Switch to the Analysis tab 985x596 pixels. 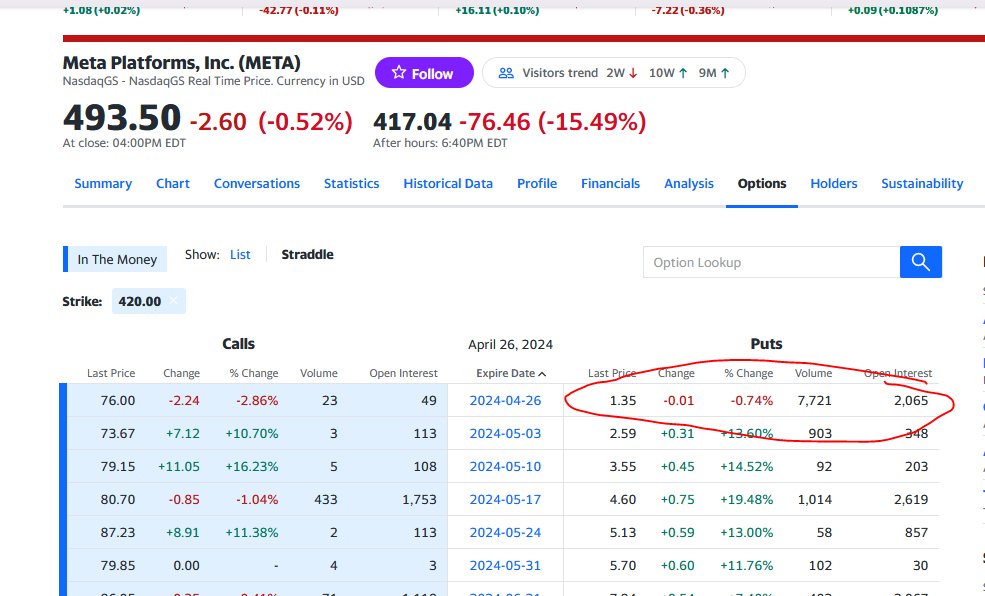pos(689,183)
